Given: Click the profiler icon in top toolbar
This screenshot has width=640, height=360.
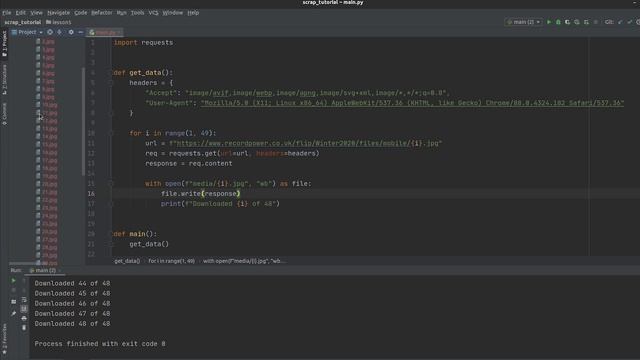Looking at the screenshot, I should coord(577,22).
